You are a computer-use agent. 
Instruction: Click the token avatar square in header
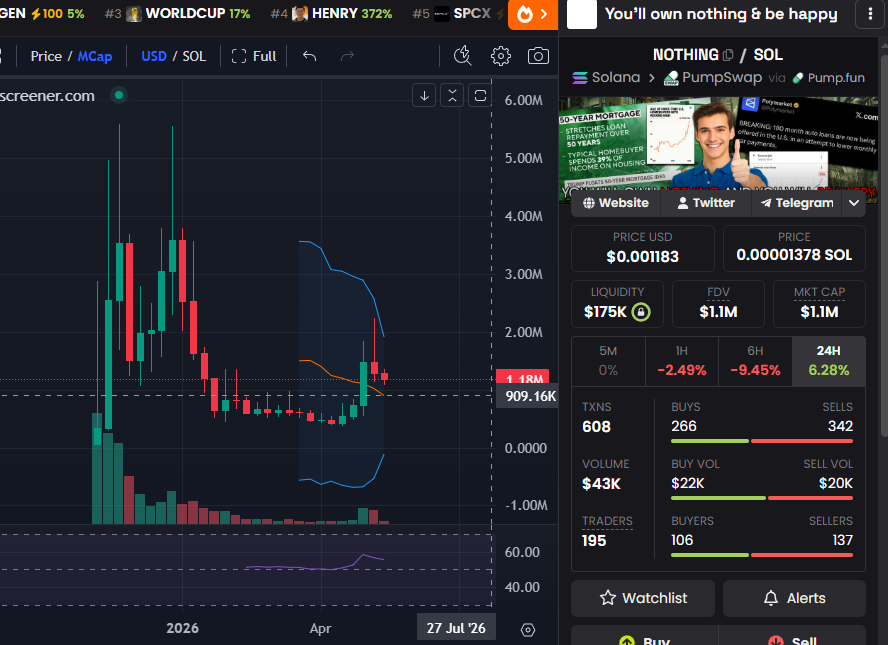coord(582,14)
